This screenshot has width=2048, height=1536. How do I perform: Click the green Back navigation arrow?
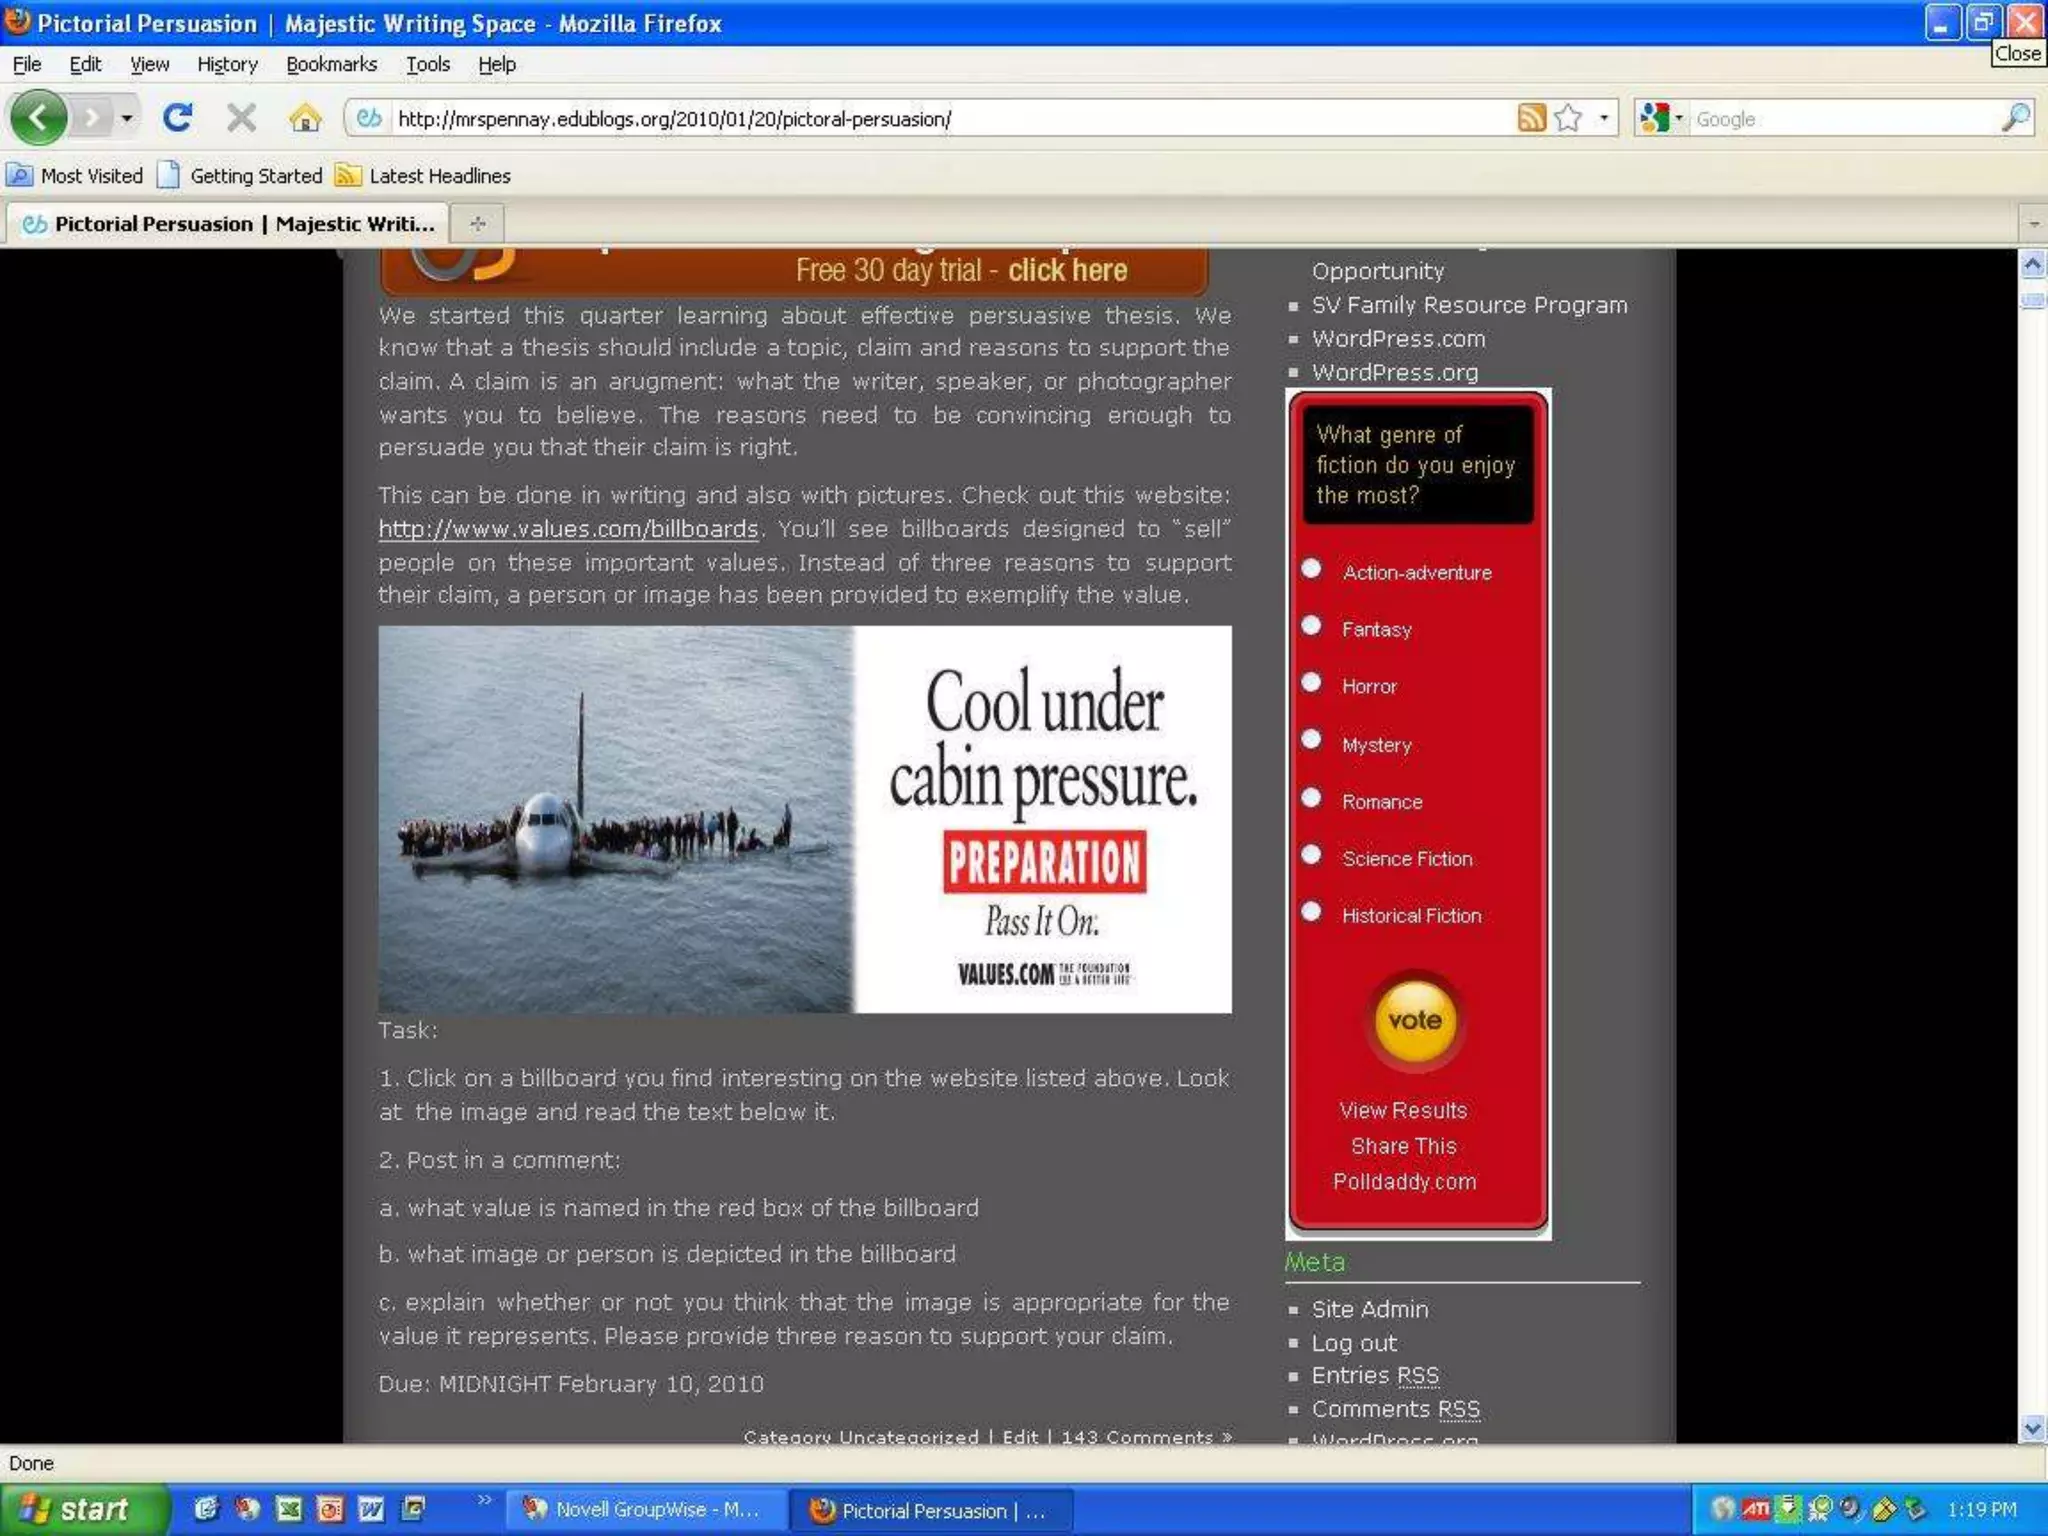pyautogui.click(x=38, y=118)
